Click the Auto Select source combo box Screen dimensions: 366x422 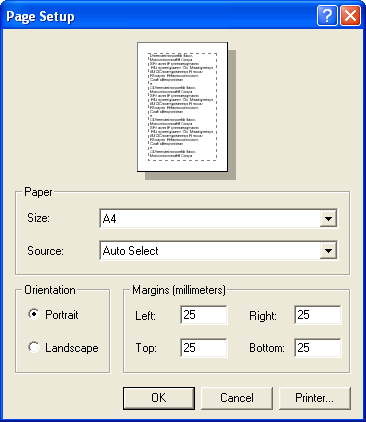coord(219,251)
